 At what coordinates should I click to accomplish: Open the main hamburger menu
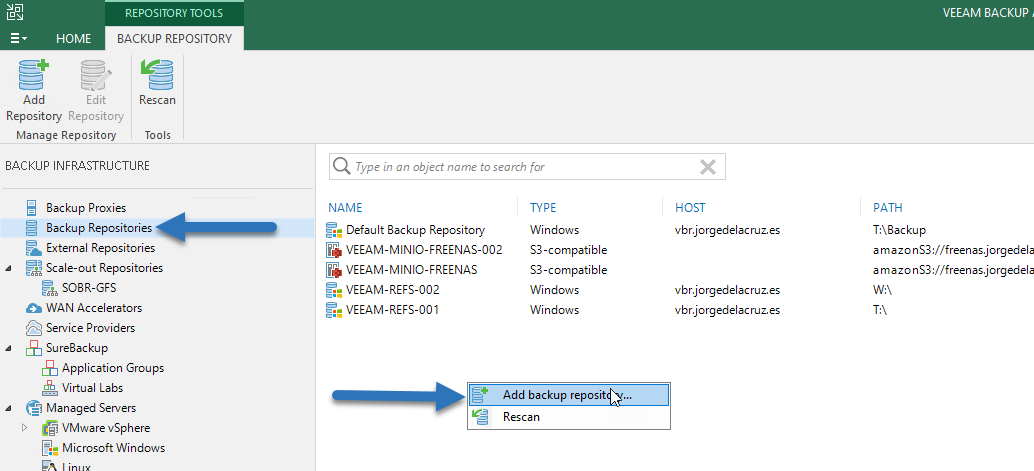click(18, 38)
